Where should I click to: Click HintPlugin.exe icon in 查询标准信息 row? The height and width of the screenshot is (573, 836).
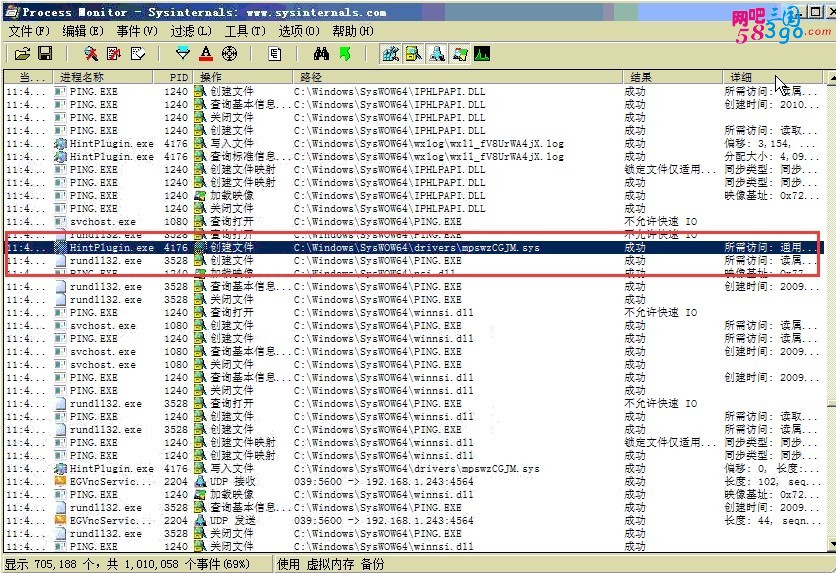pos(60,156)
